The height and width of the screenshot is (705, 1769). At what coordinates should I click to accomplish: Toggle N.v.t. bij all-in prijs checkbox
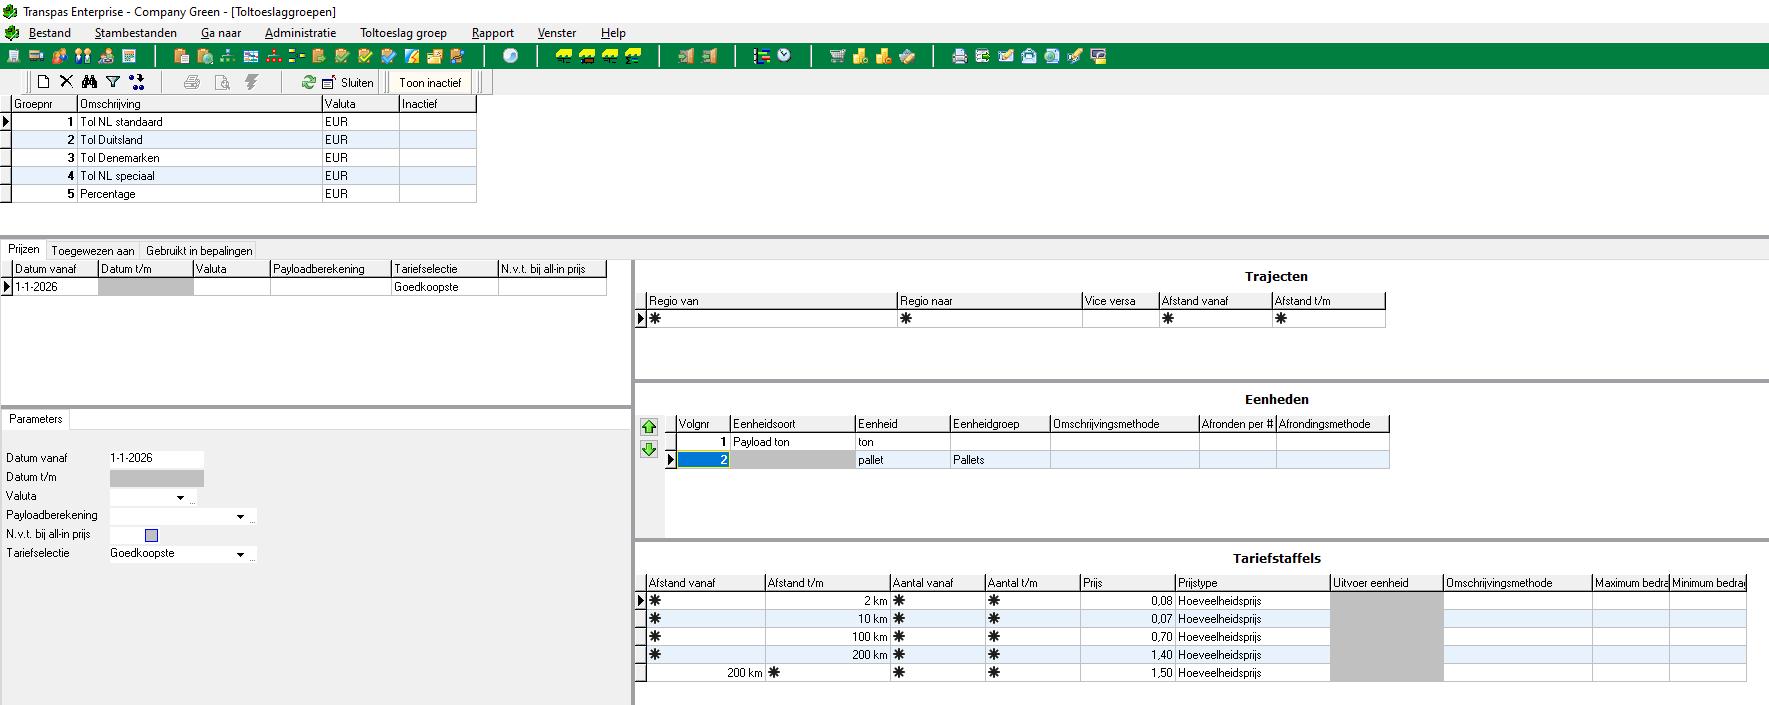151,535
